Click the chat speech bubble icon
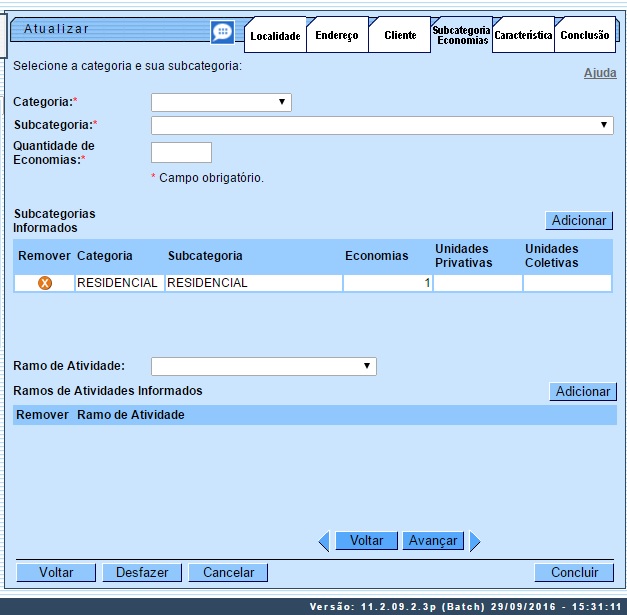This screenshot has width=627, height=615. pyautogui.click(x=222, y=33)
